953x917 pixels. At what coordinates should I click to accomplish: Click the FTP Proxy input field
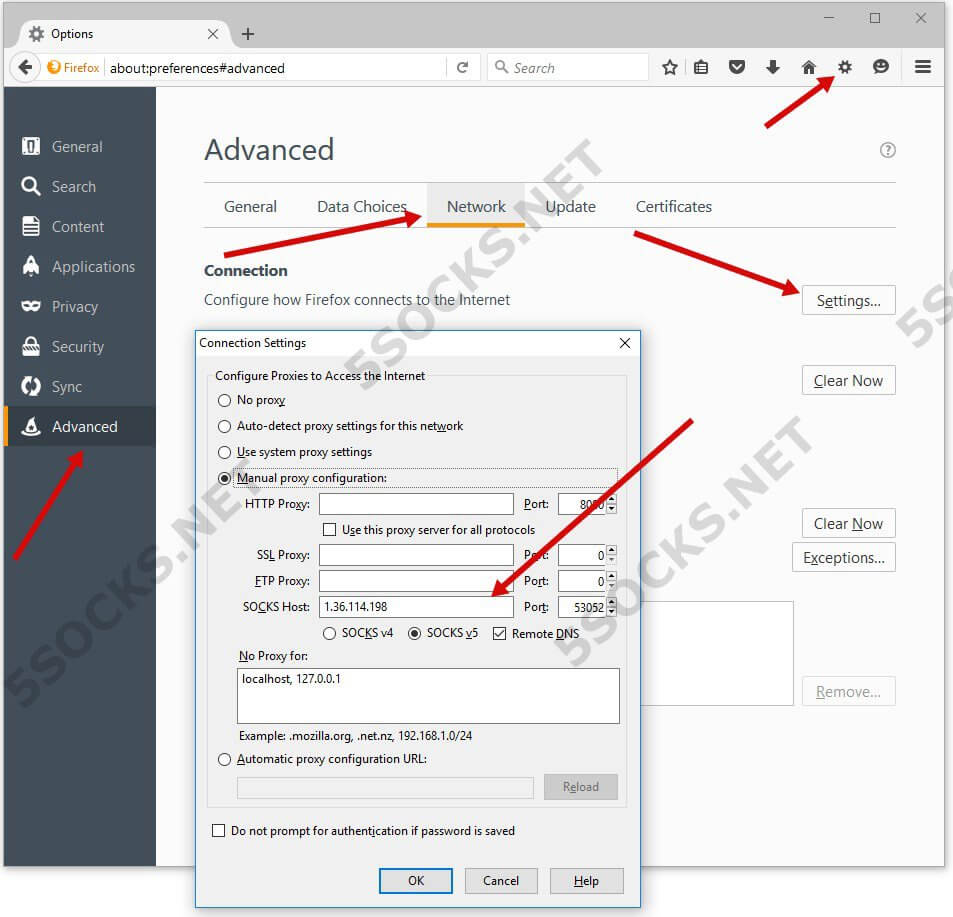click(x=416, y=581)
